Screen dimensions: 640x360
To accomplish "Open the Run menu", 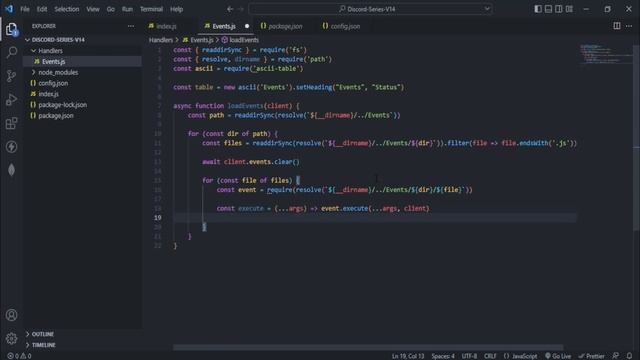I will click(127, 9).
